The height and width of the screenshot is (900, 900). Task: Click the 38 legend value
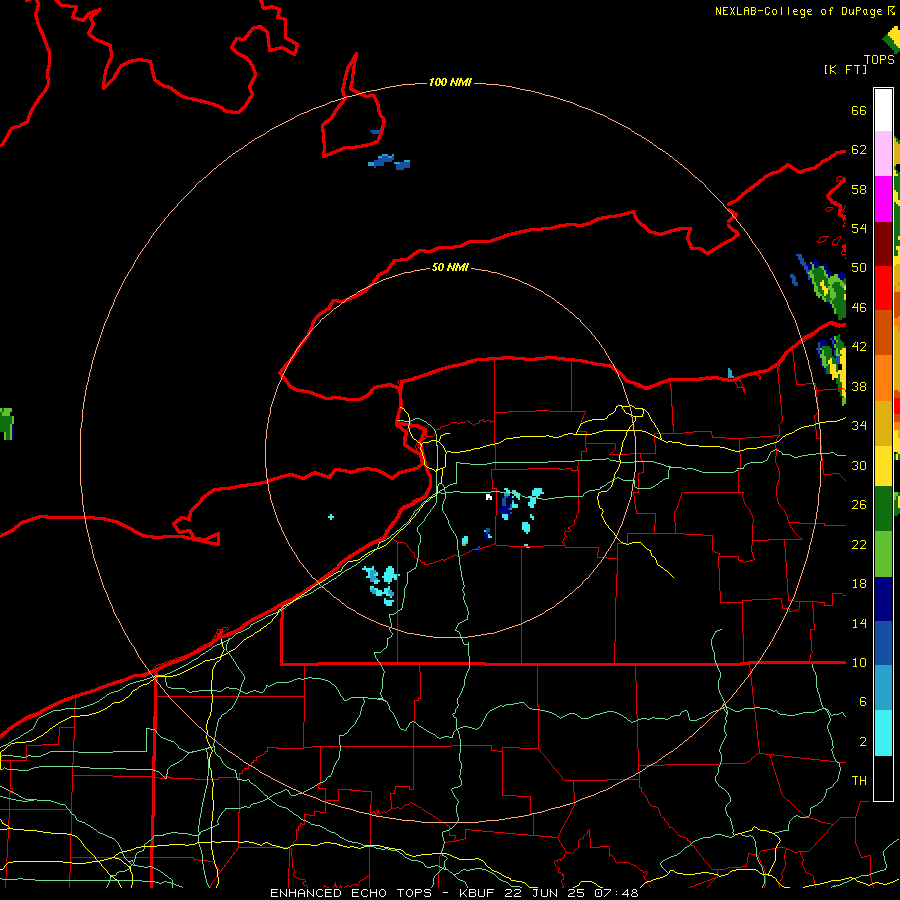[x=859, y=386]
